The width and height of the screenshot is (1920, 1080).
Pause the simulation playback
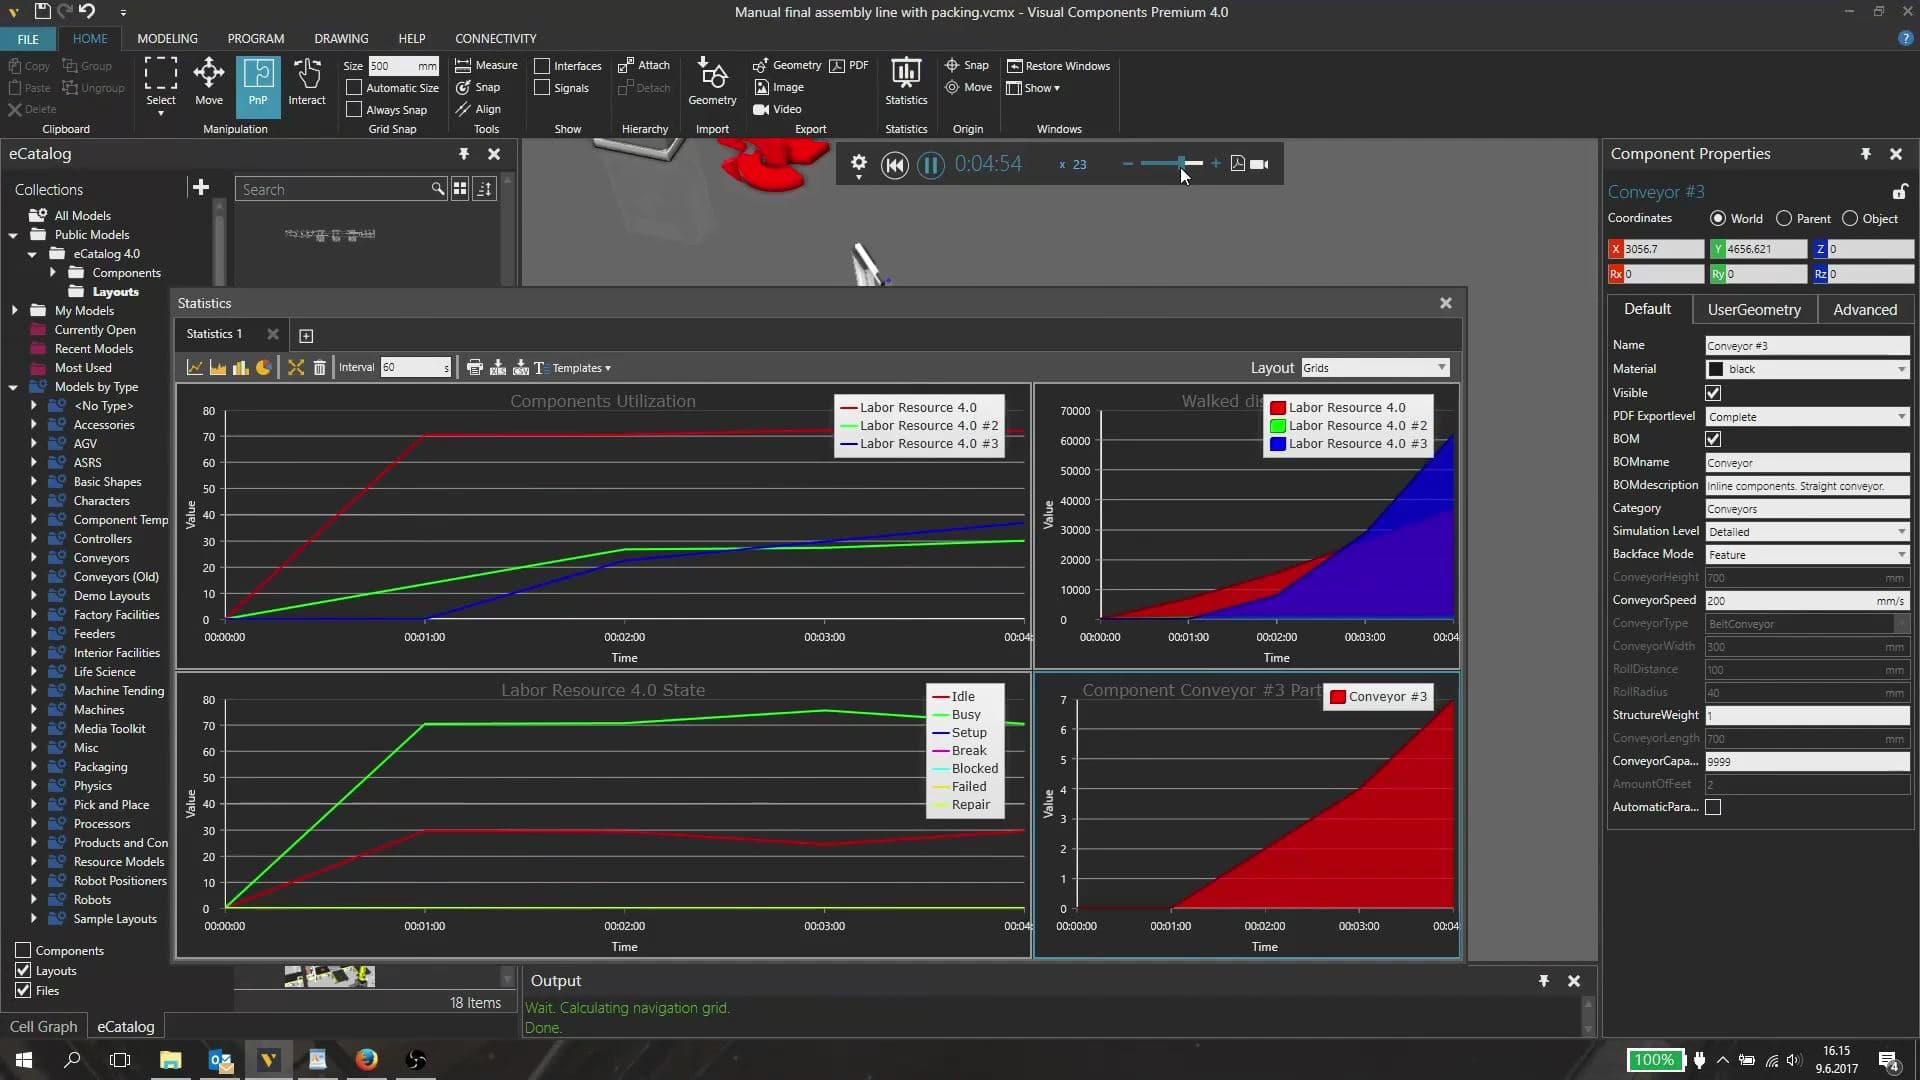(930, 165)
